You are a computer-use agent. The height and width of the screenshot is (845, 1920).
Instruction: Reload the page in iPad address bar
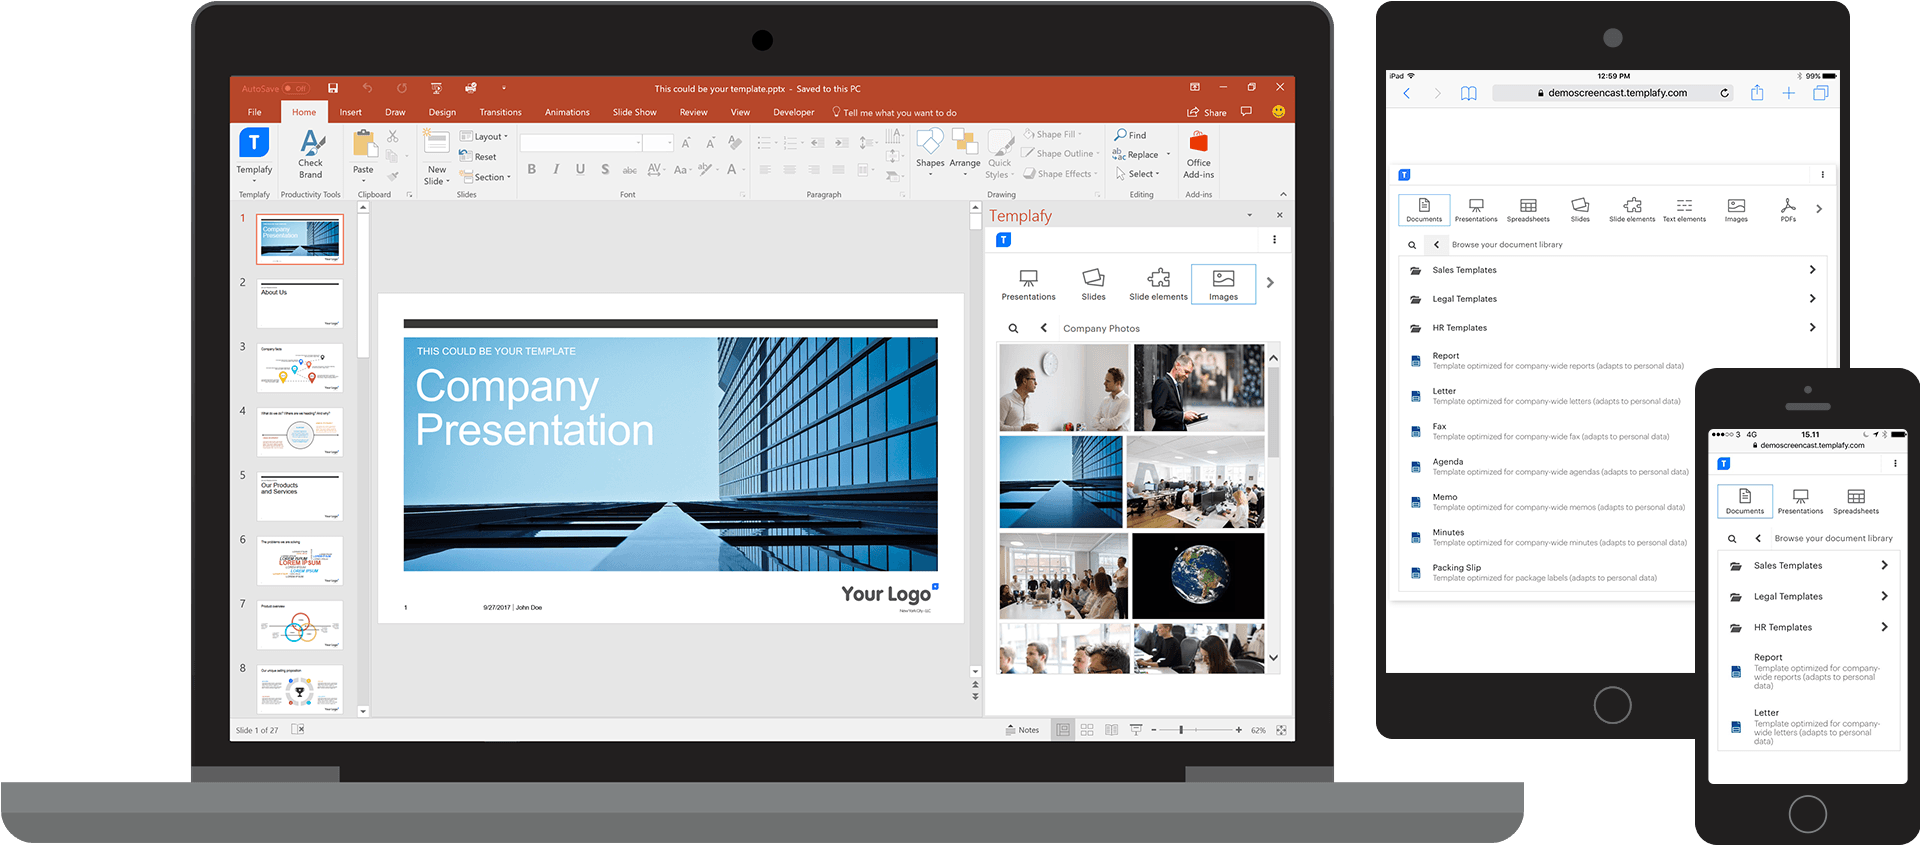(1724, 93)
